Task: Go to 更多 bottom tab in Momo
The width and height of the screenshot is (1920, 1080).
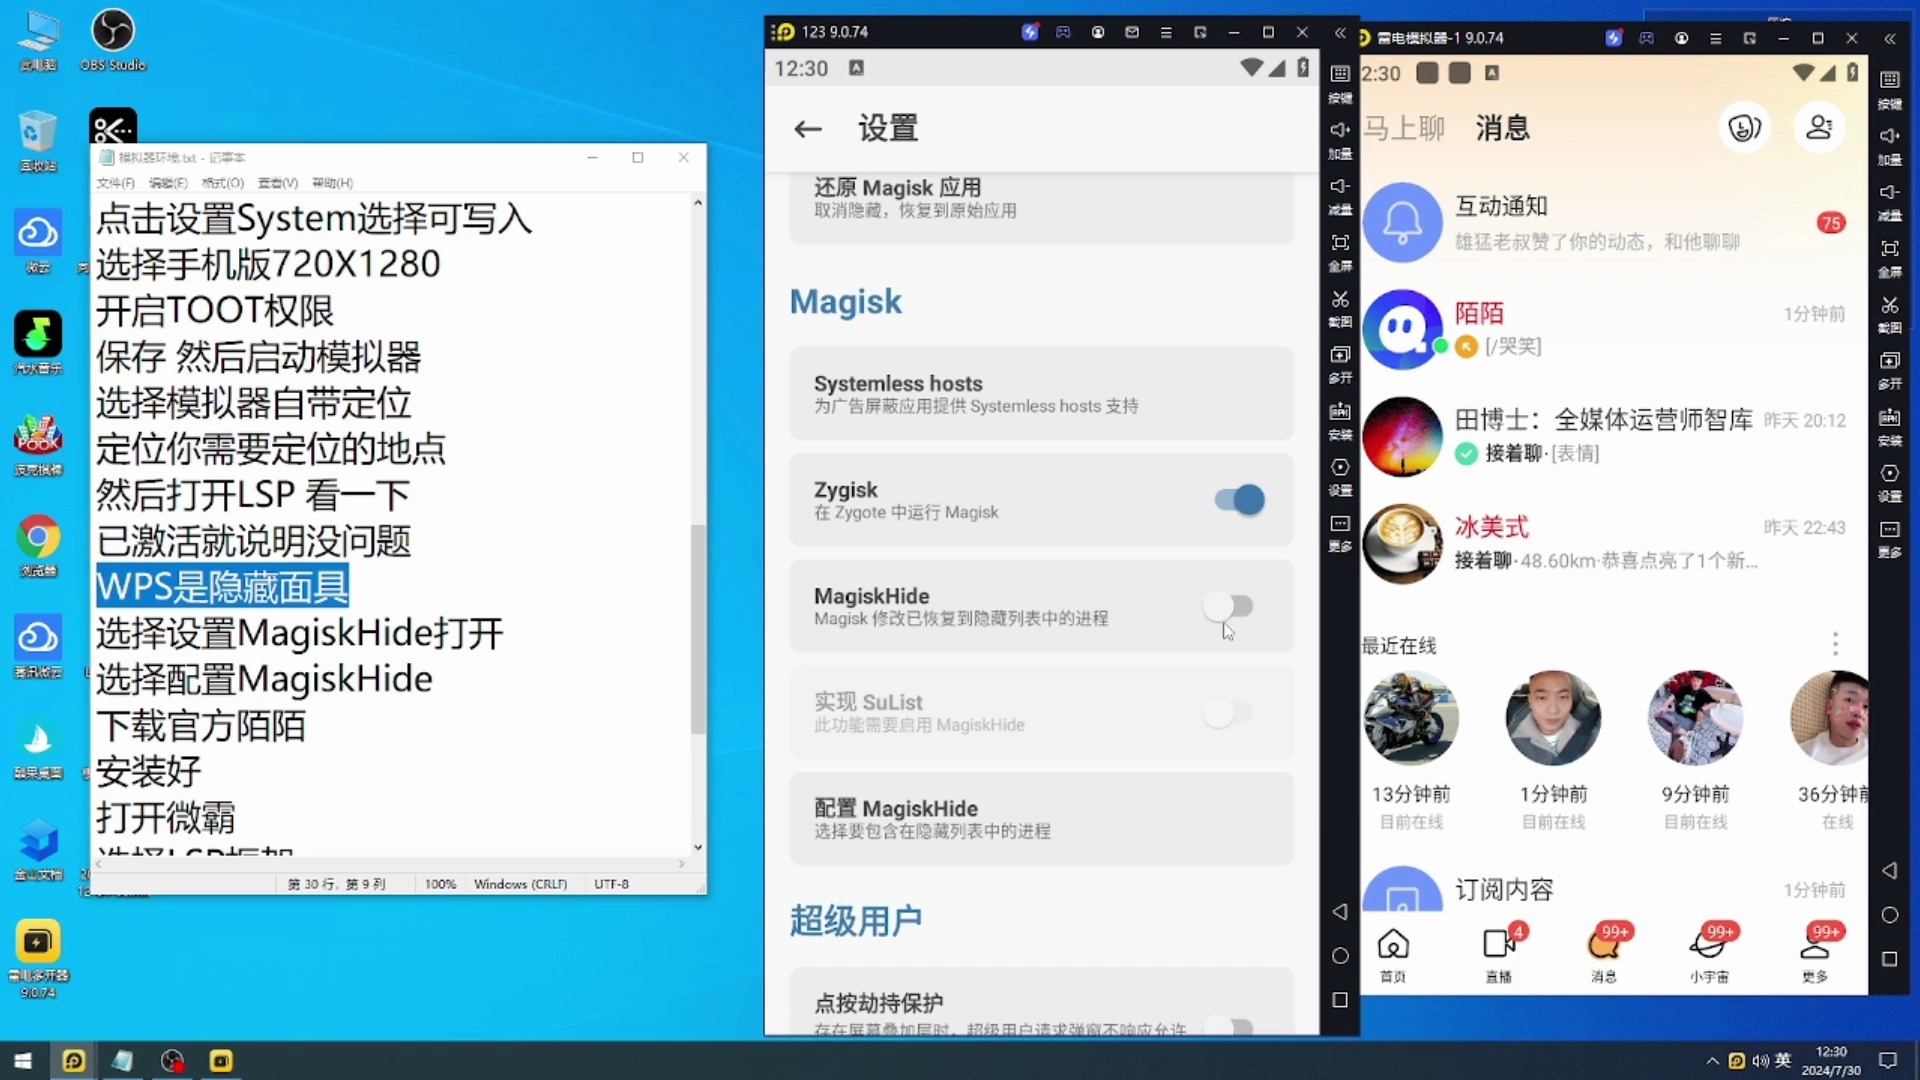Action: click(1815, 954)
